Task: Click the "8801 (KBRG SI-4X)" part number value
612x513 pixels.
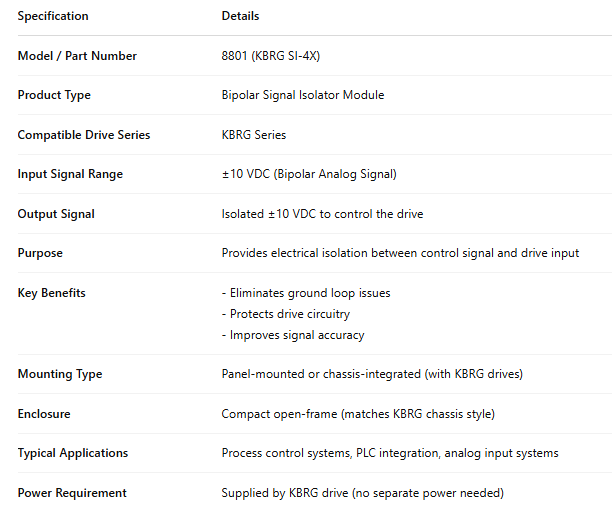Action: [273, 56]
